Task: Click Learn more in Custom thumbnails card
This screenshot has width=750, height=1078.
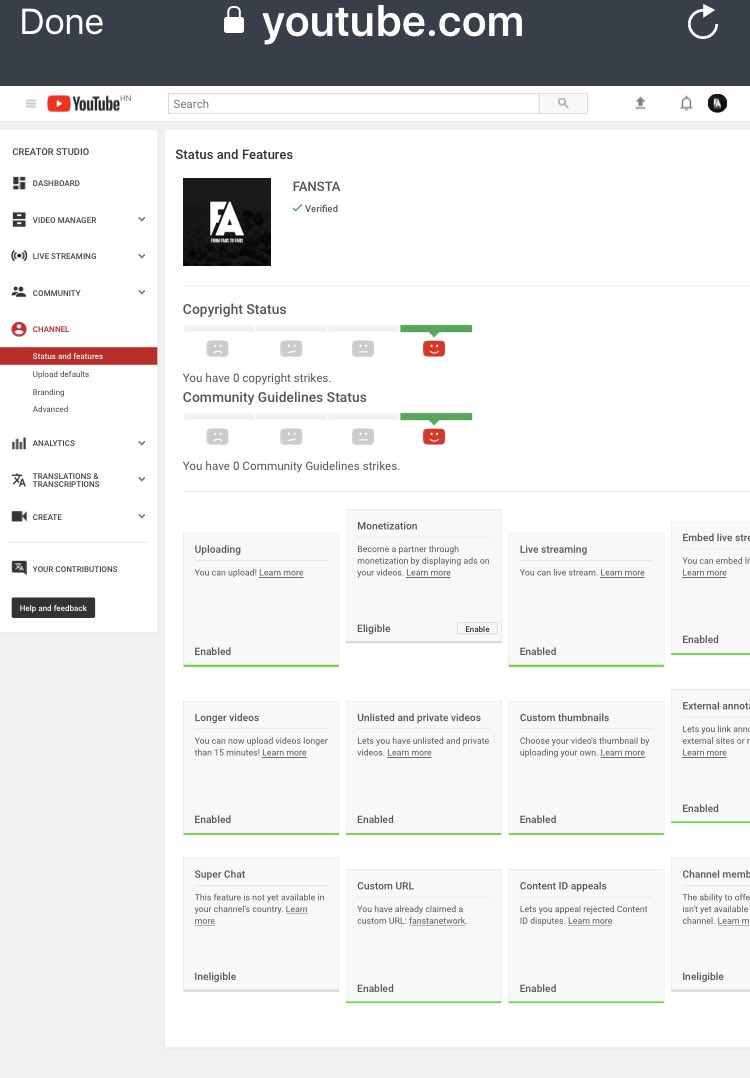Action: (623, 753)
